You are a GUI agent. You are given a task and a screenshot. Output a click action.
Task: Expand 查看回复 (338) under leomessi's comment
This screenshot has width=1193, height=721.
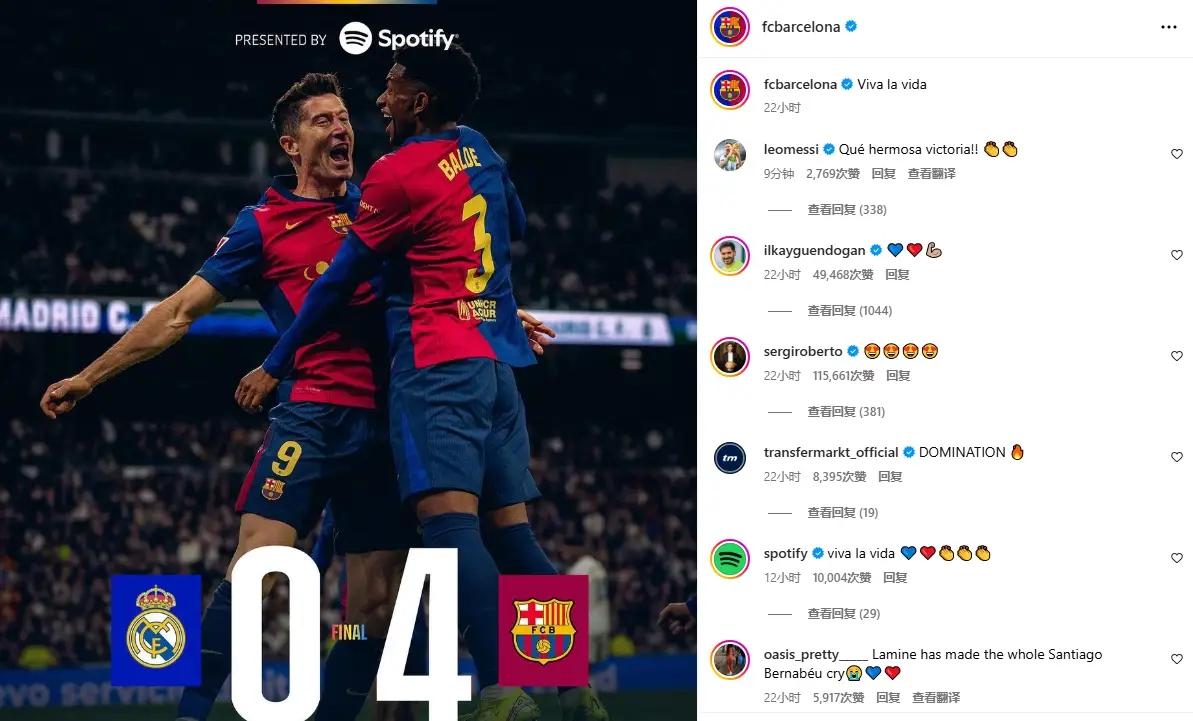click(x=847, y=210)
